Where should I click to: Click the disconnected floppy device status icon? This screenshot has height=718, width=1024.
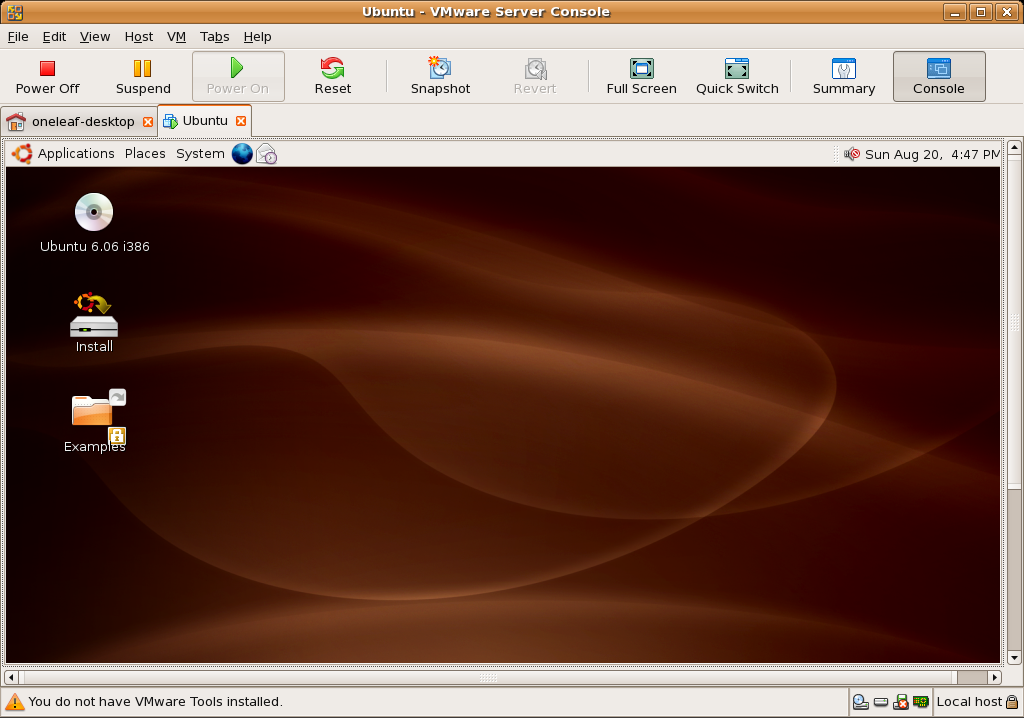[901, 702]
